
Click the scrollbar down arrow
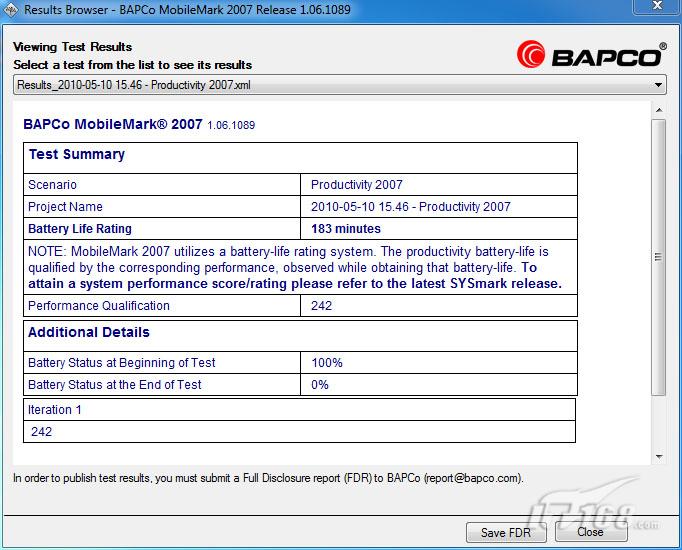pyautogui.click(x=659, y=457)
